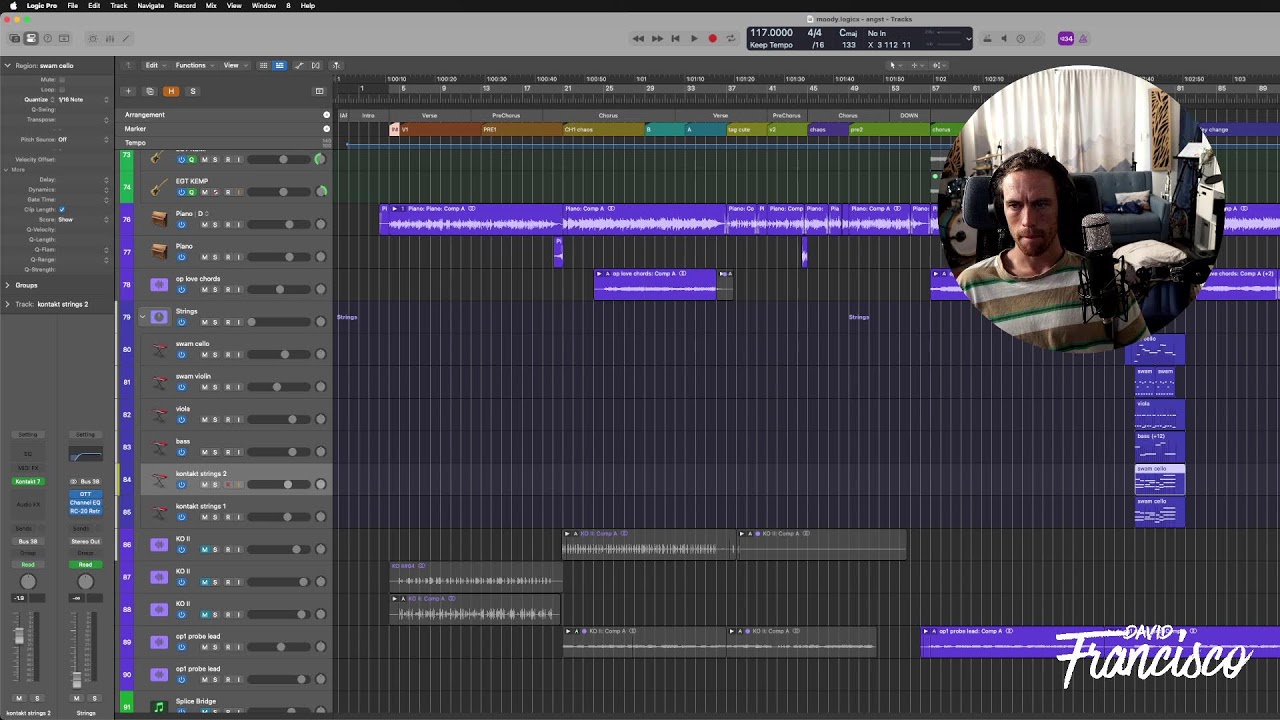Click the Splice Bridge track icon
The width and height of the screenshot is (1280, 720).
159,706
